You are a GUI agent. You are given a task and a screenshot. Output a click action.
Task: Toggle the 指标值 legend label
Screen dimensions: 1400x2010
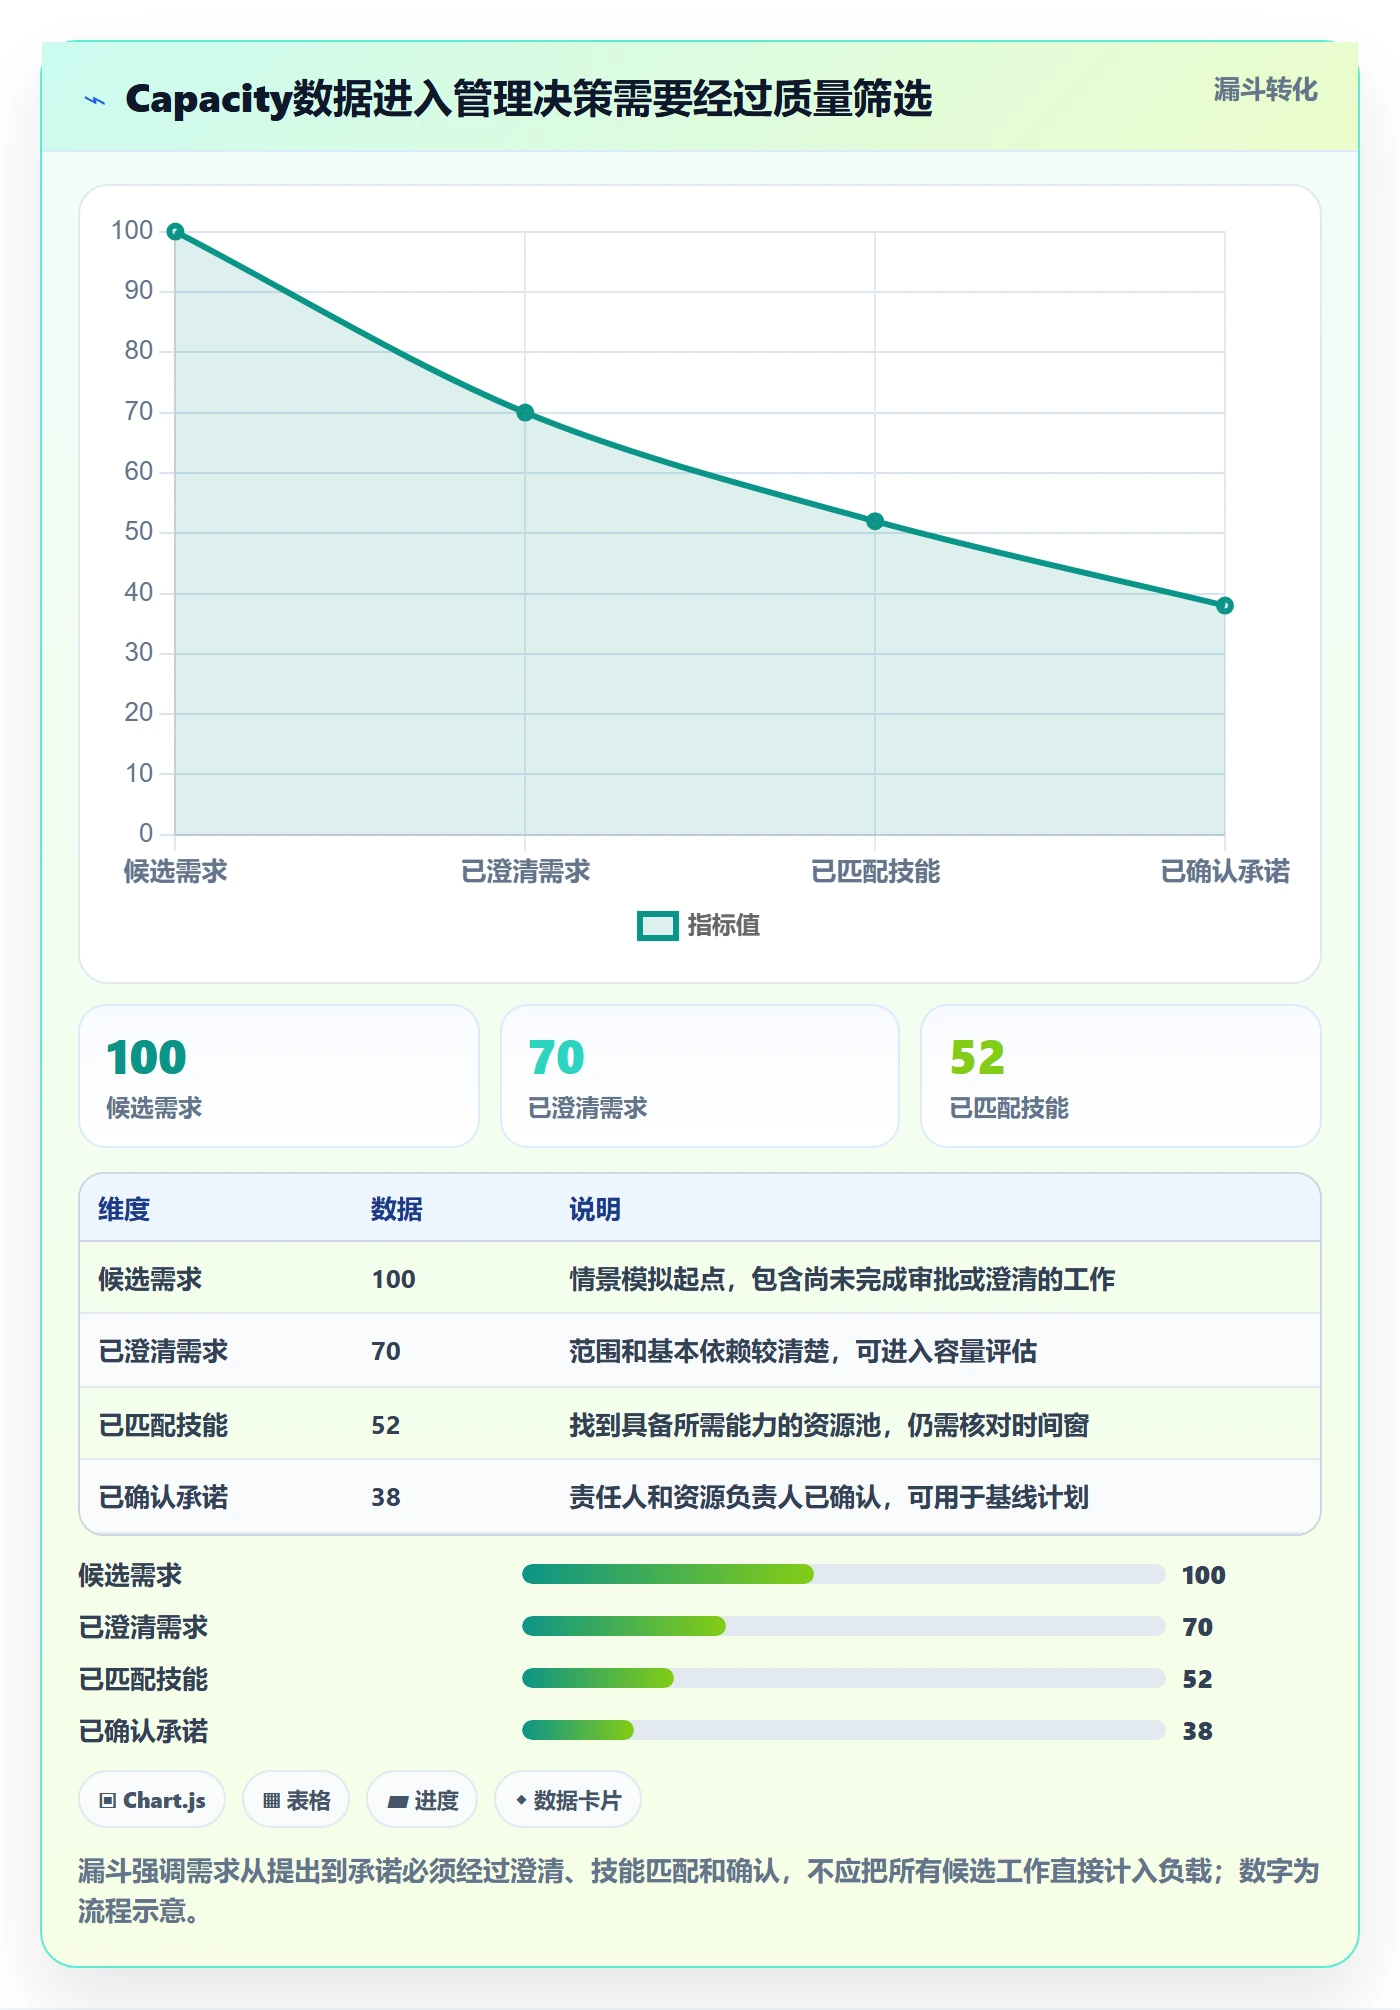click(724, 926)
